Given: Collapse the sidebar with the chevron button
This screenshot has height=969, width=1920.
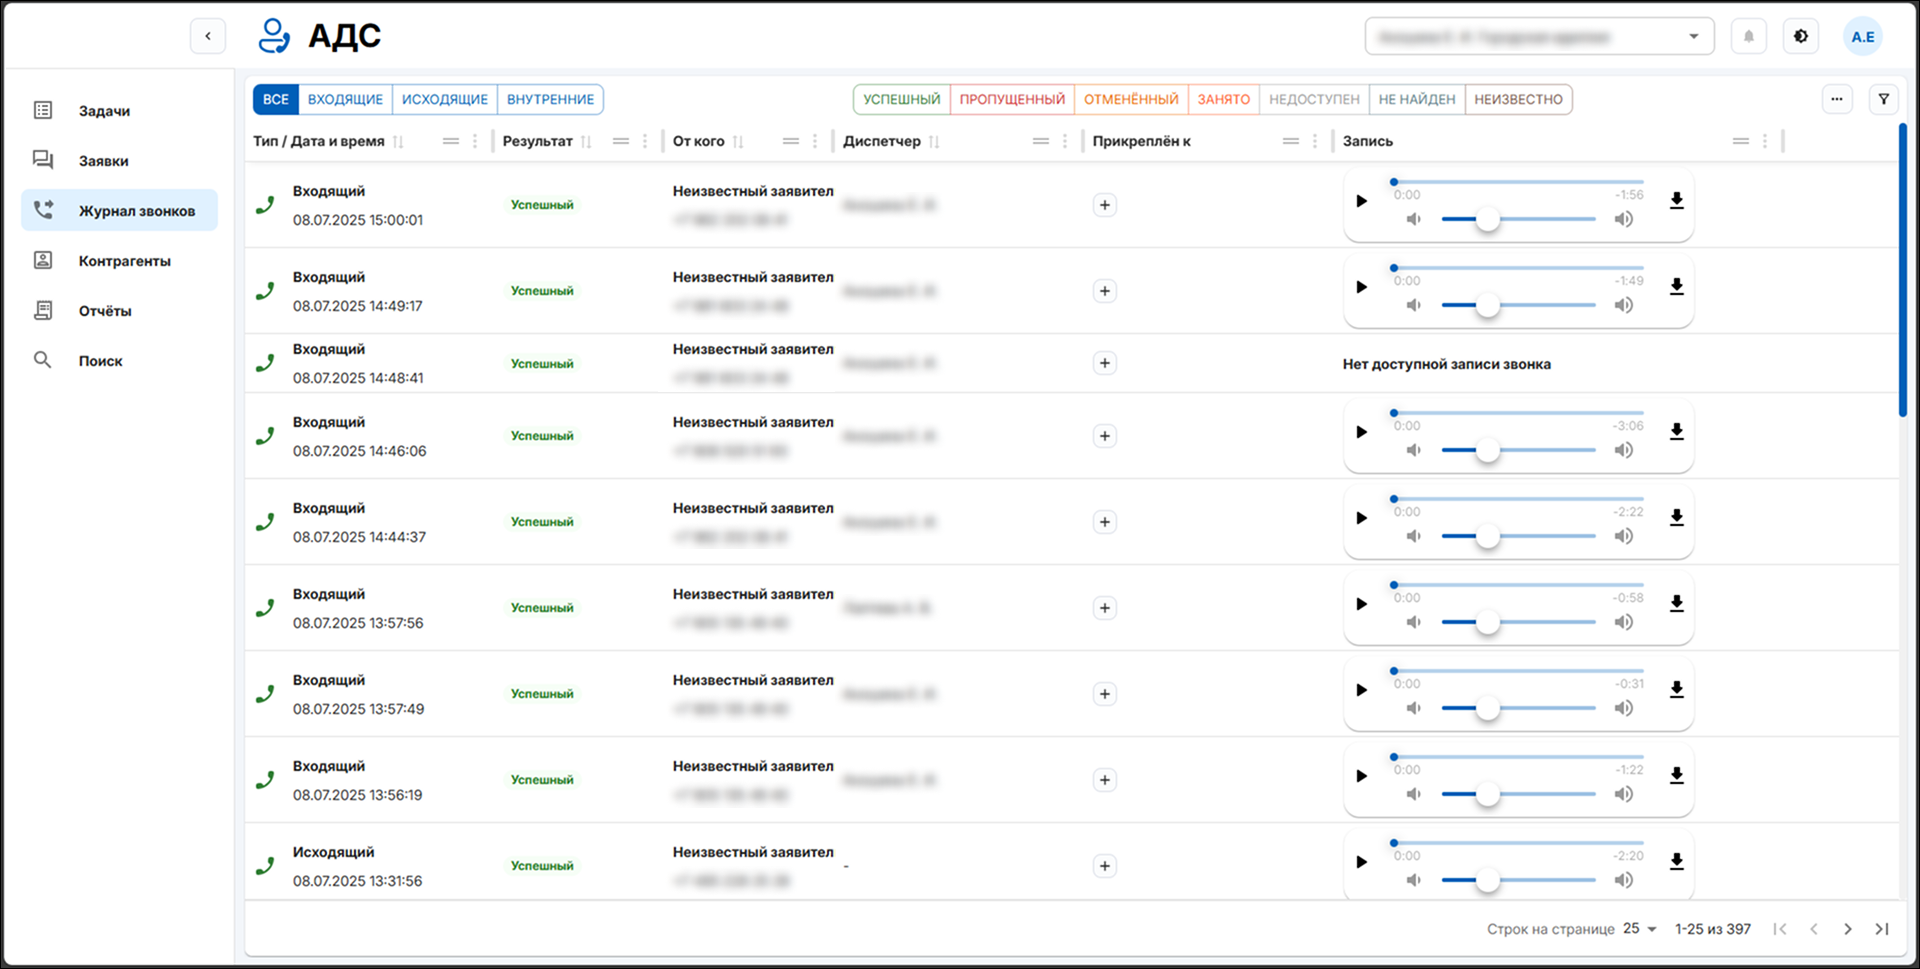Looking at the screenshot, I should coord(208,37).
